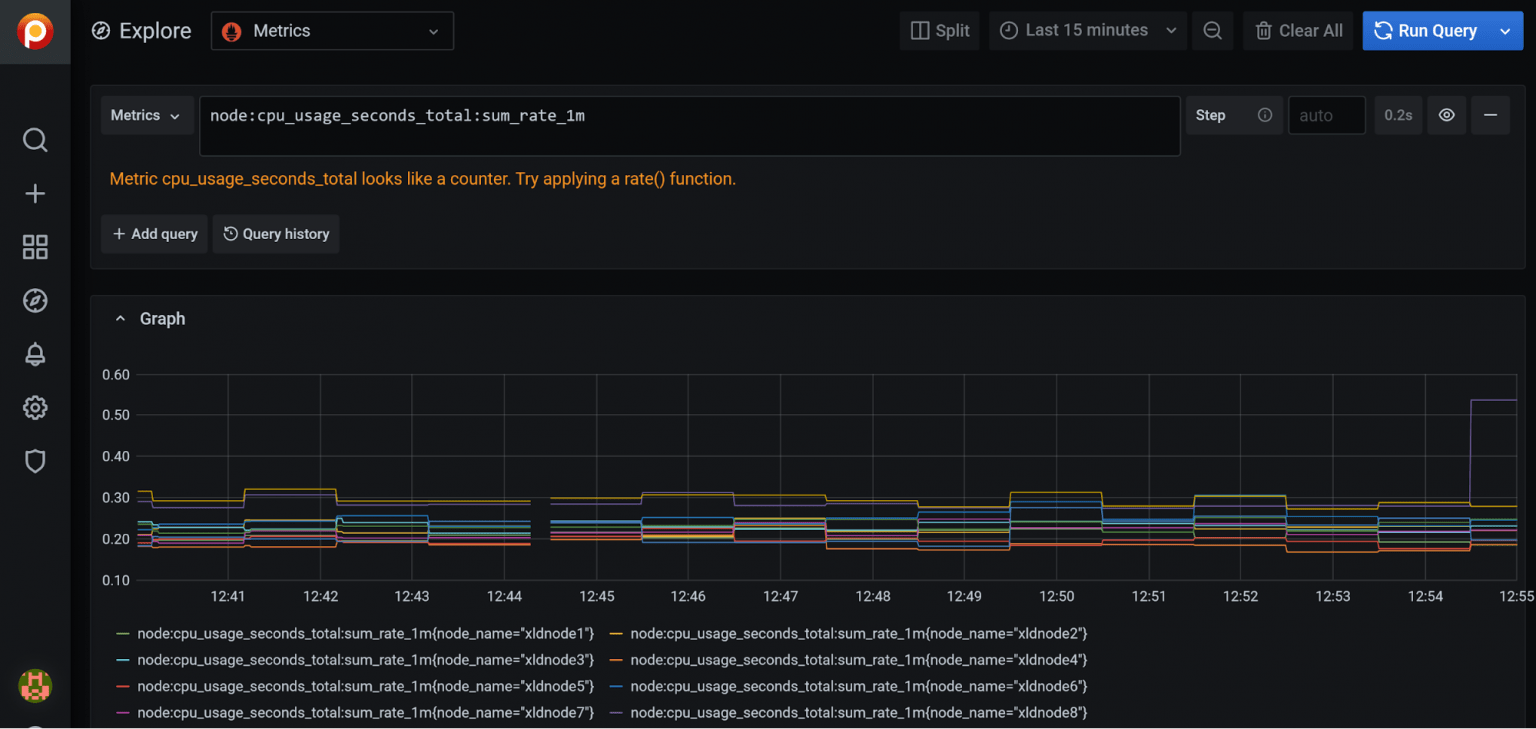Screen dimensions: 1536x729
Task: Open the Search icon in sidebar
Action: [x=35, y=140]
